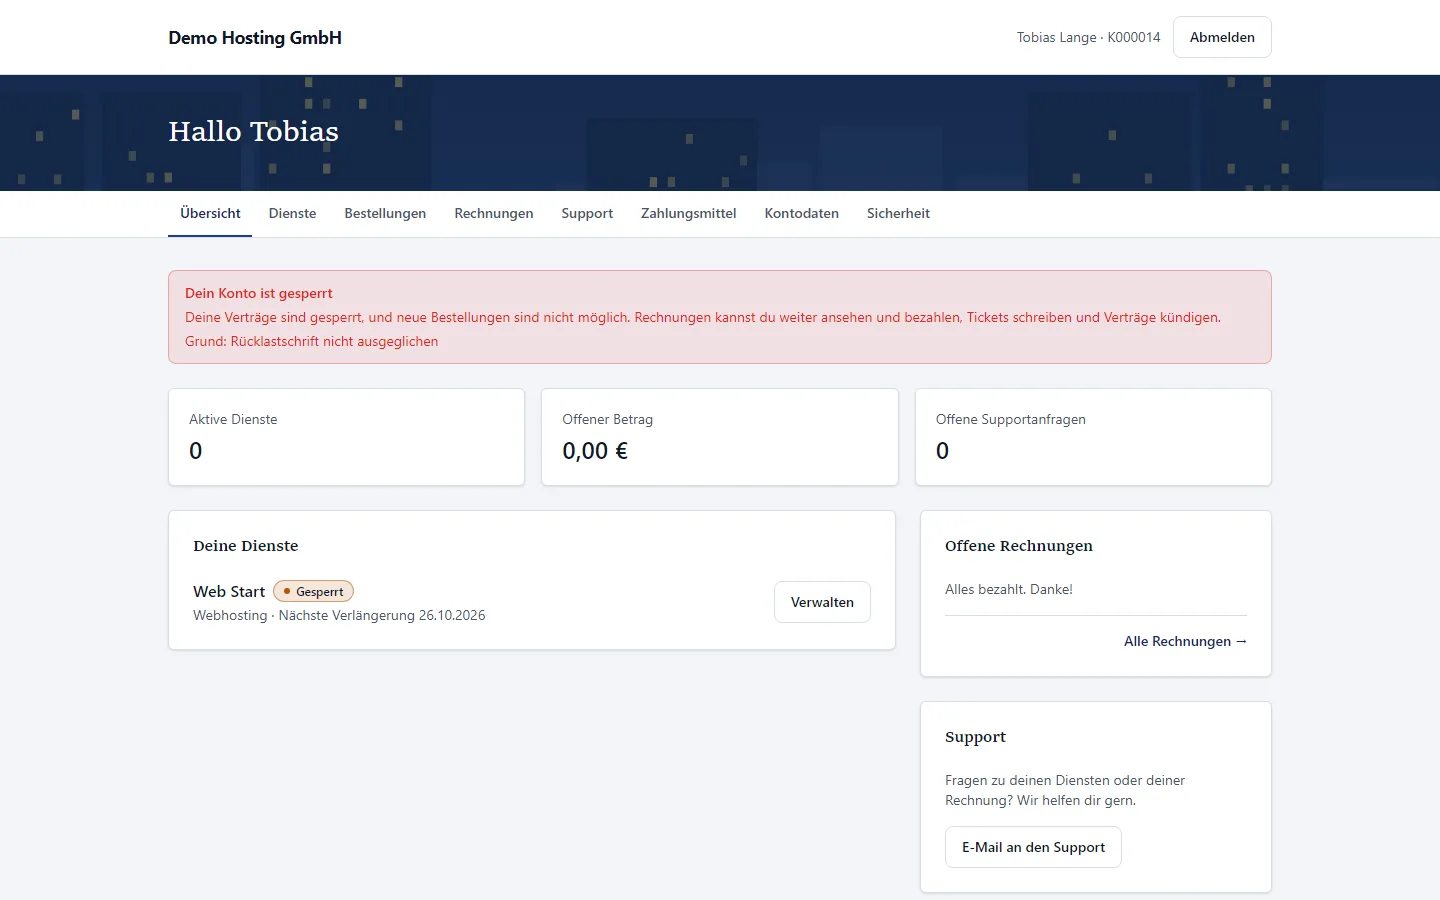Click 'Nächste Verlängerung 26.10.2026' text
The image size is (1440, 900).
pyautogui.click(x=381, y=615)
